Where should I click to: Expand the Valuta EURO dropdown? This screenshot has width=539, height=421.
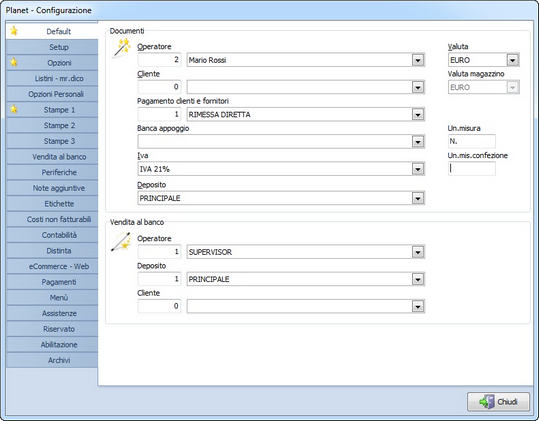512,60
